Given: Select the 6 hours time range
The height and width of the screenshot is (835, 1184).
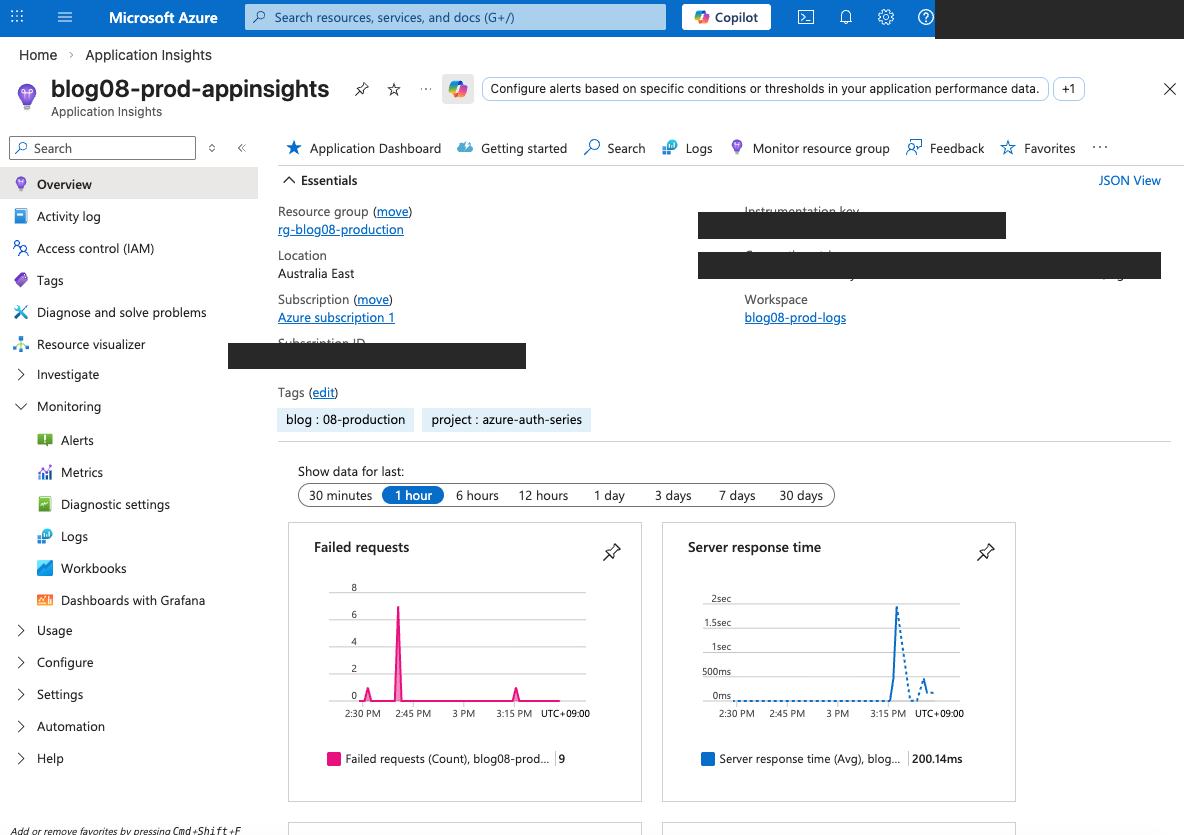Looking at the screenshot, I should coord(477,495).
